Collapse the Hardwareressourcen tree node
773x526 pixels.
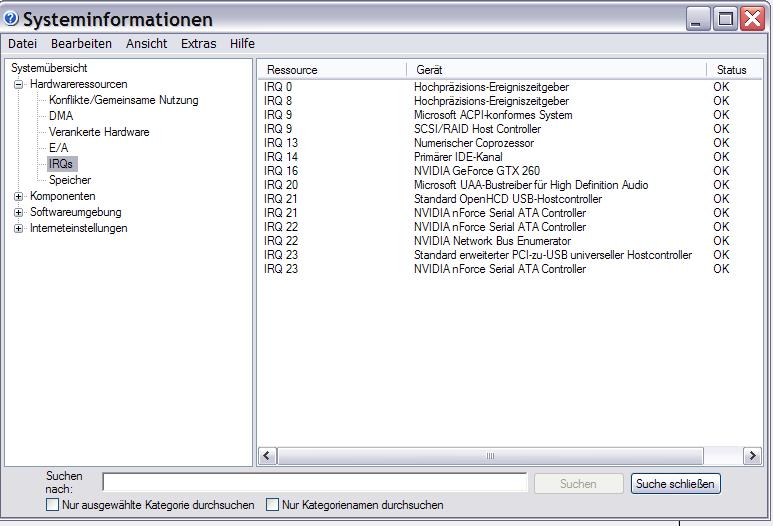(x=19, y=84)
